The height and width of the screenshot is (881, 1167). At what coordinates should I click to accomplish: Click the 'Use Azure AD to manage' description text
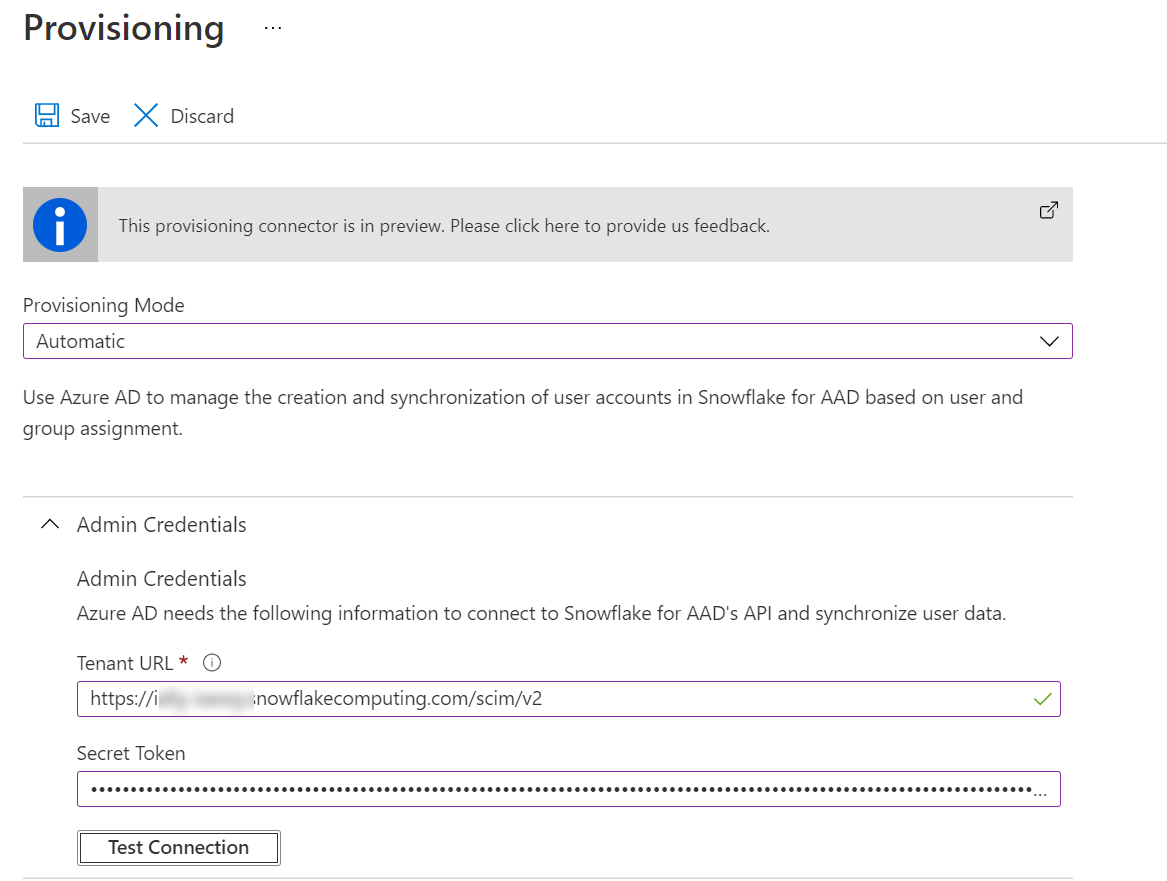(x=523, y=413)
